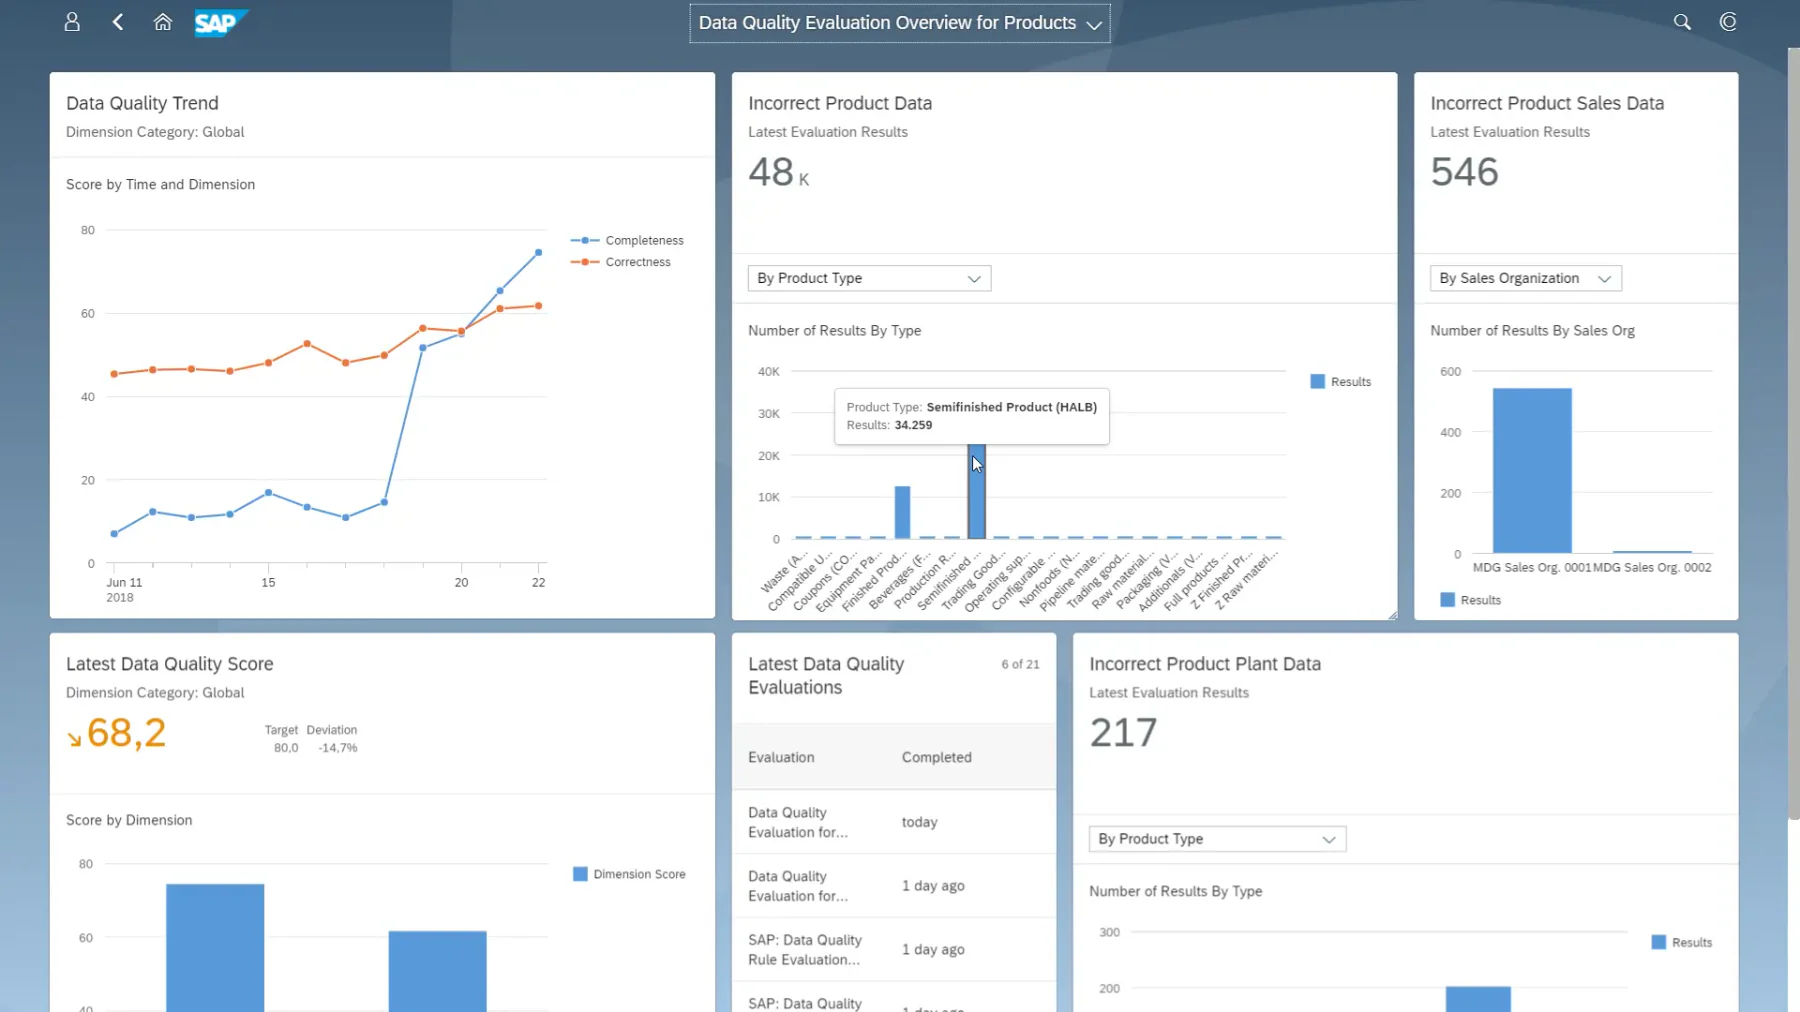Viewport: 1800px width, 1012px height.
Task: Open the Data Quality Trend card header
Action: click(382, 115)
